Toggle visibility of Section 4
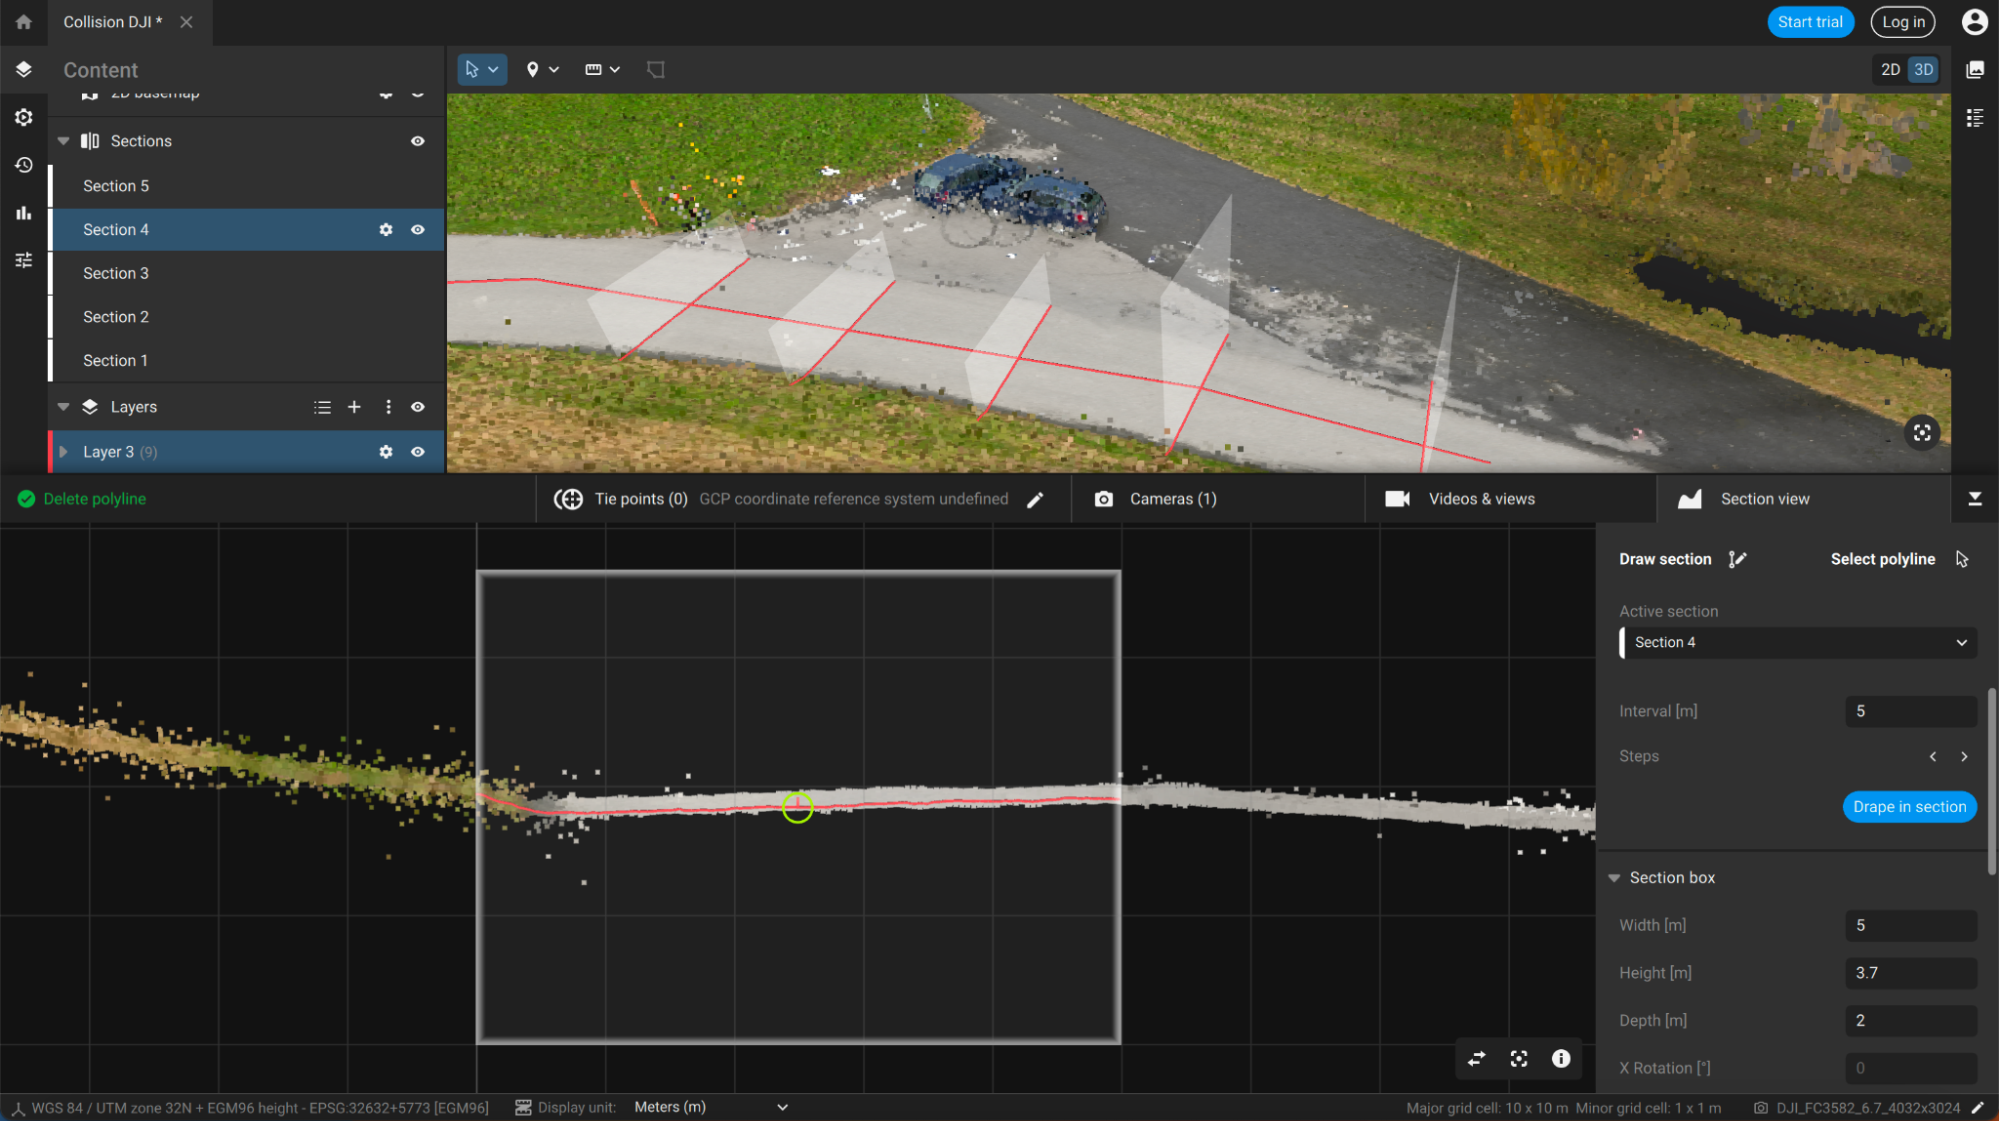1999x1121 pixels. click(x=418, y=230)
